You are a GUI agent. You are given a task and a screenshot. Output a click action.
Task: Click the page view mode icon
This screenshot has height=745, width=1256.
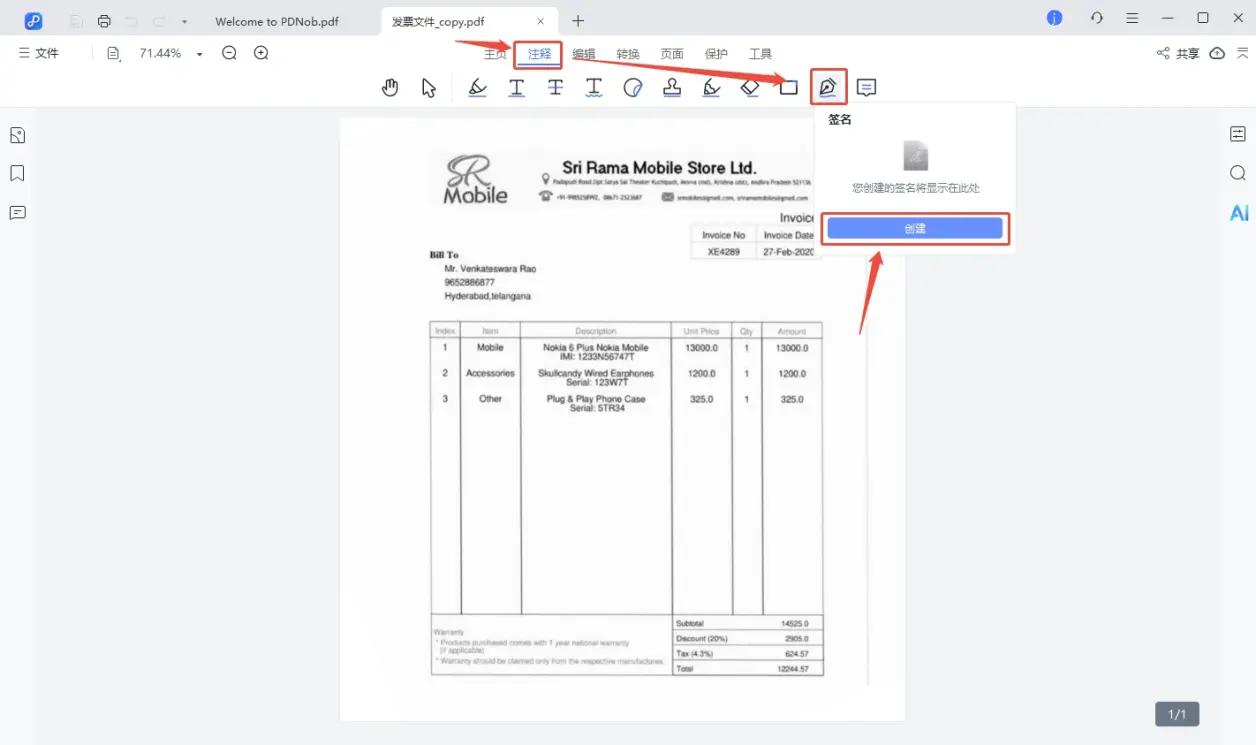tap(114, 54)
